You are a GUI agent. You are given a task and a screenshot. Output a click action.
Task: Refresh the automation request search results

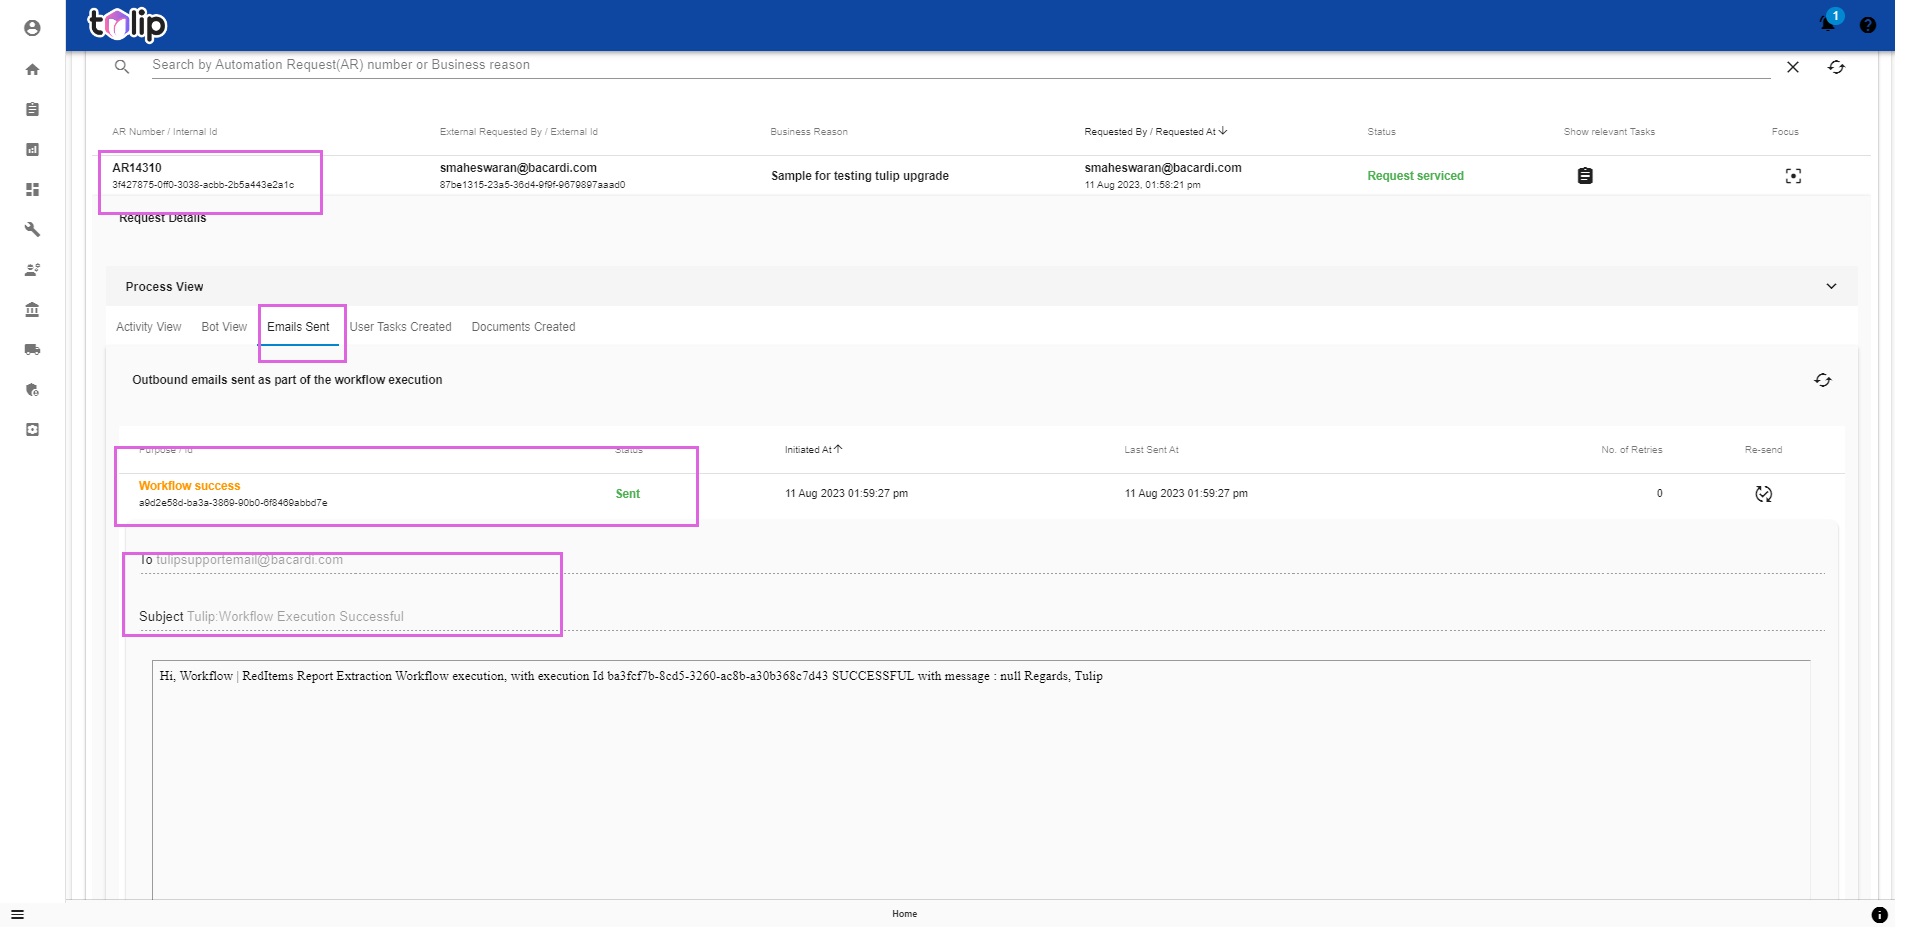pyautogui.click(x=1836, y=67)
